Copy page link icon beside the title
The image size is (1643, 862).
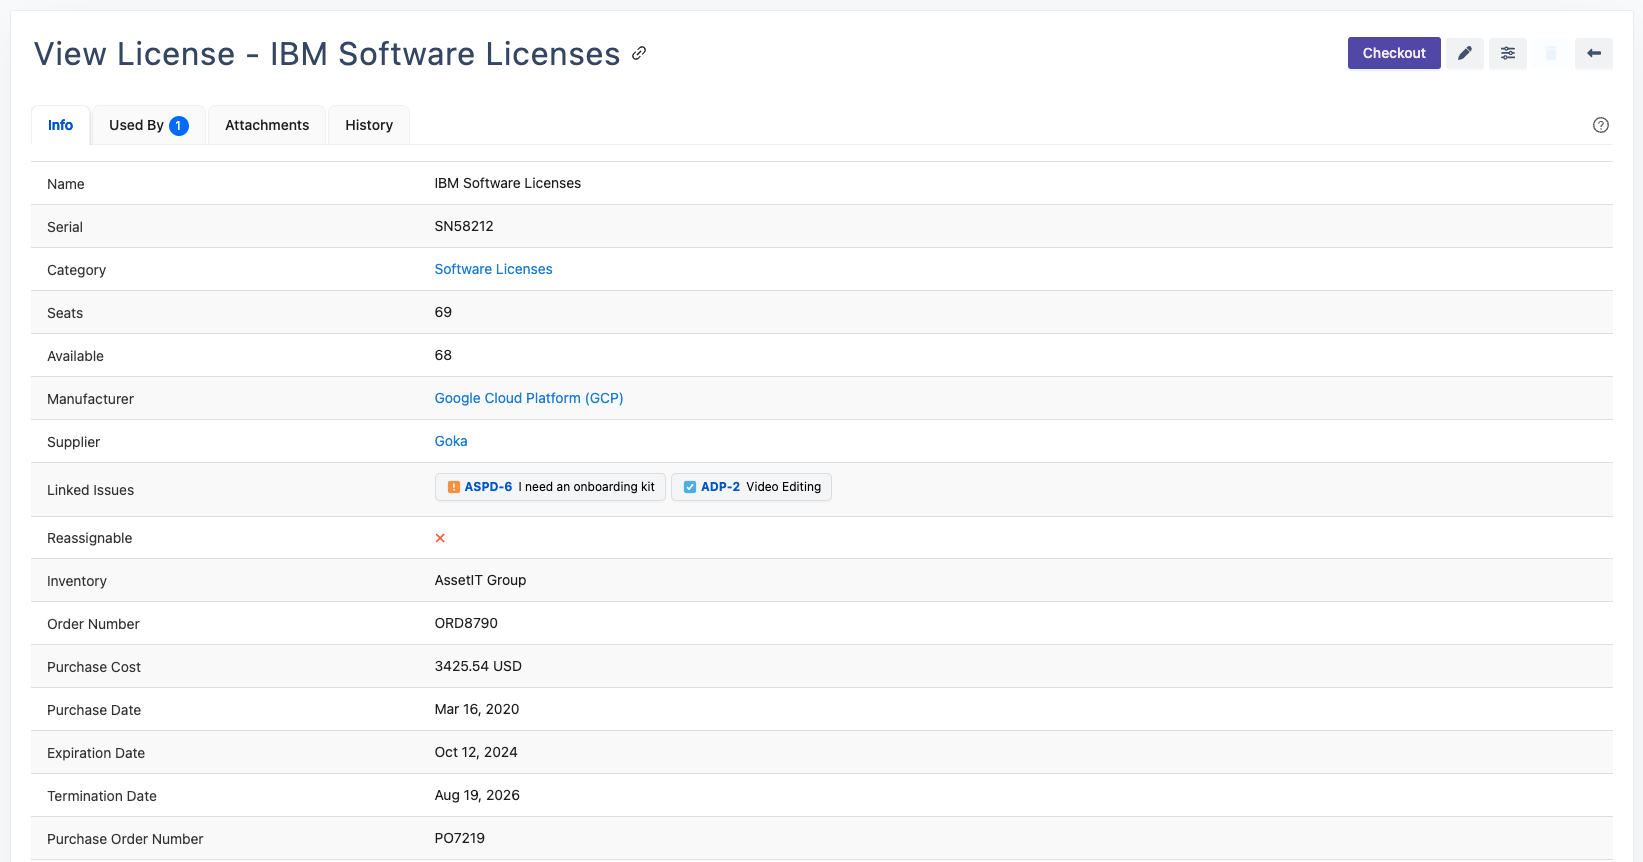coord(639,53)
